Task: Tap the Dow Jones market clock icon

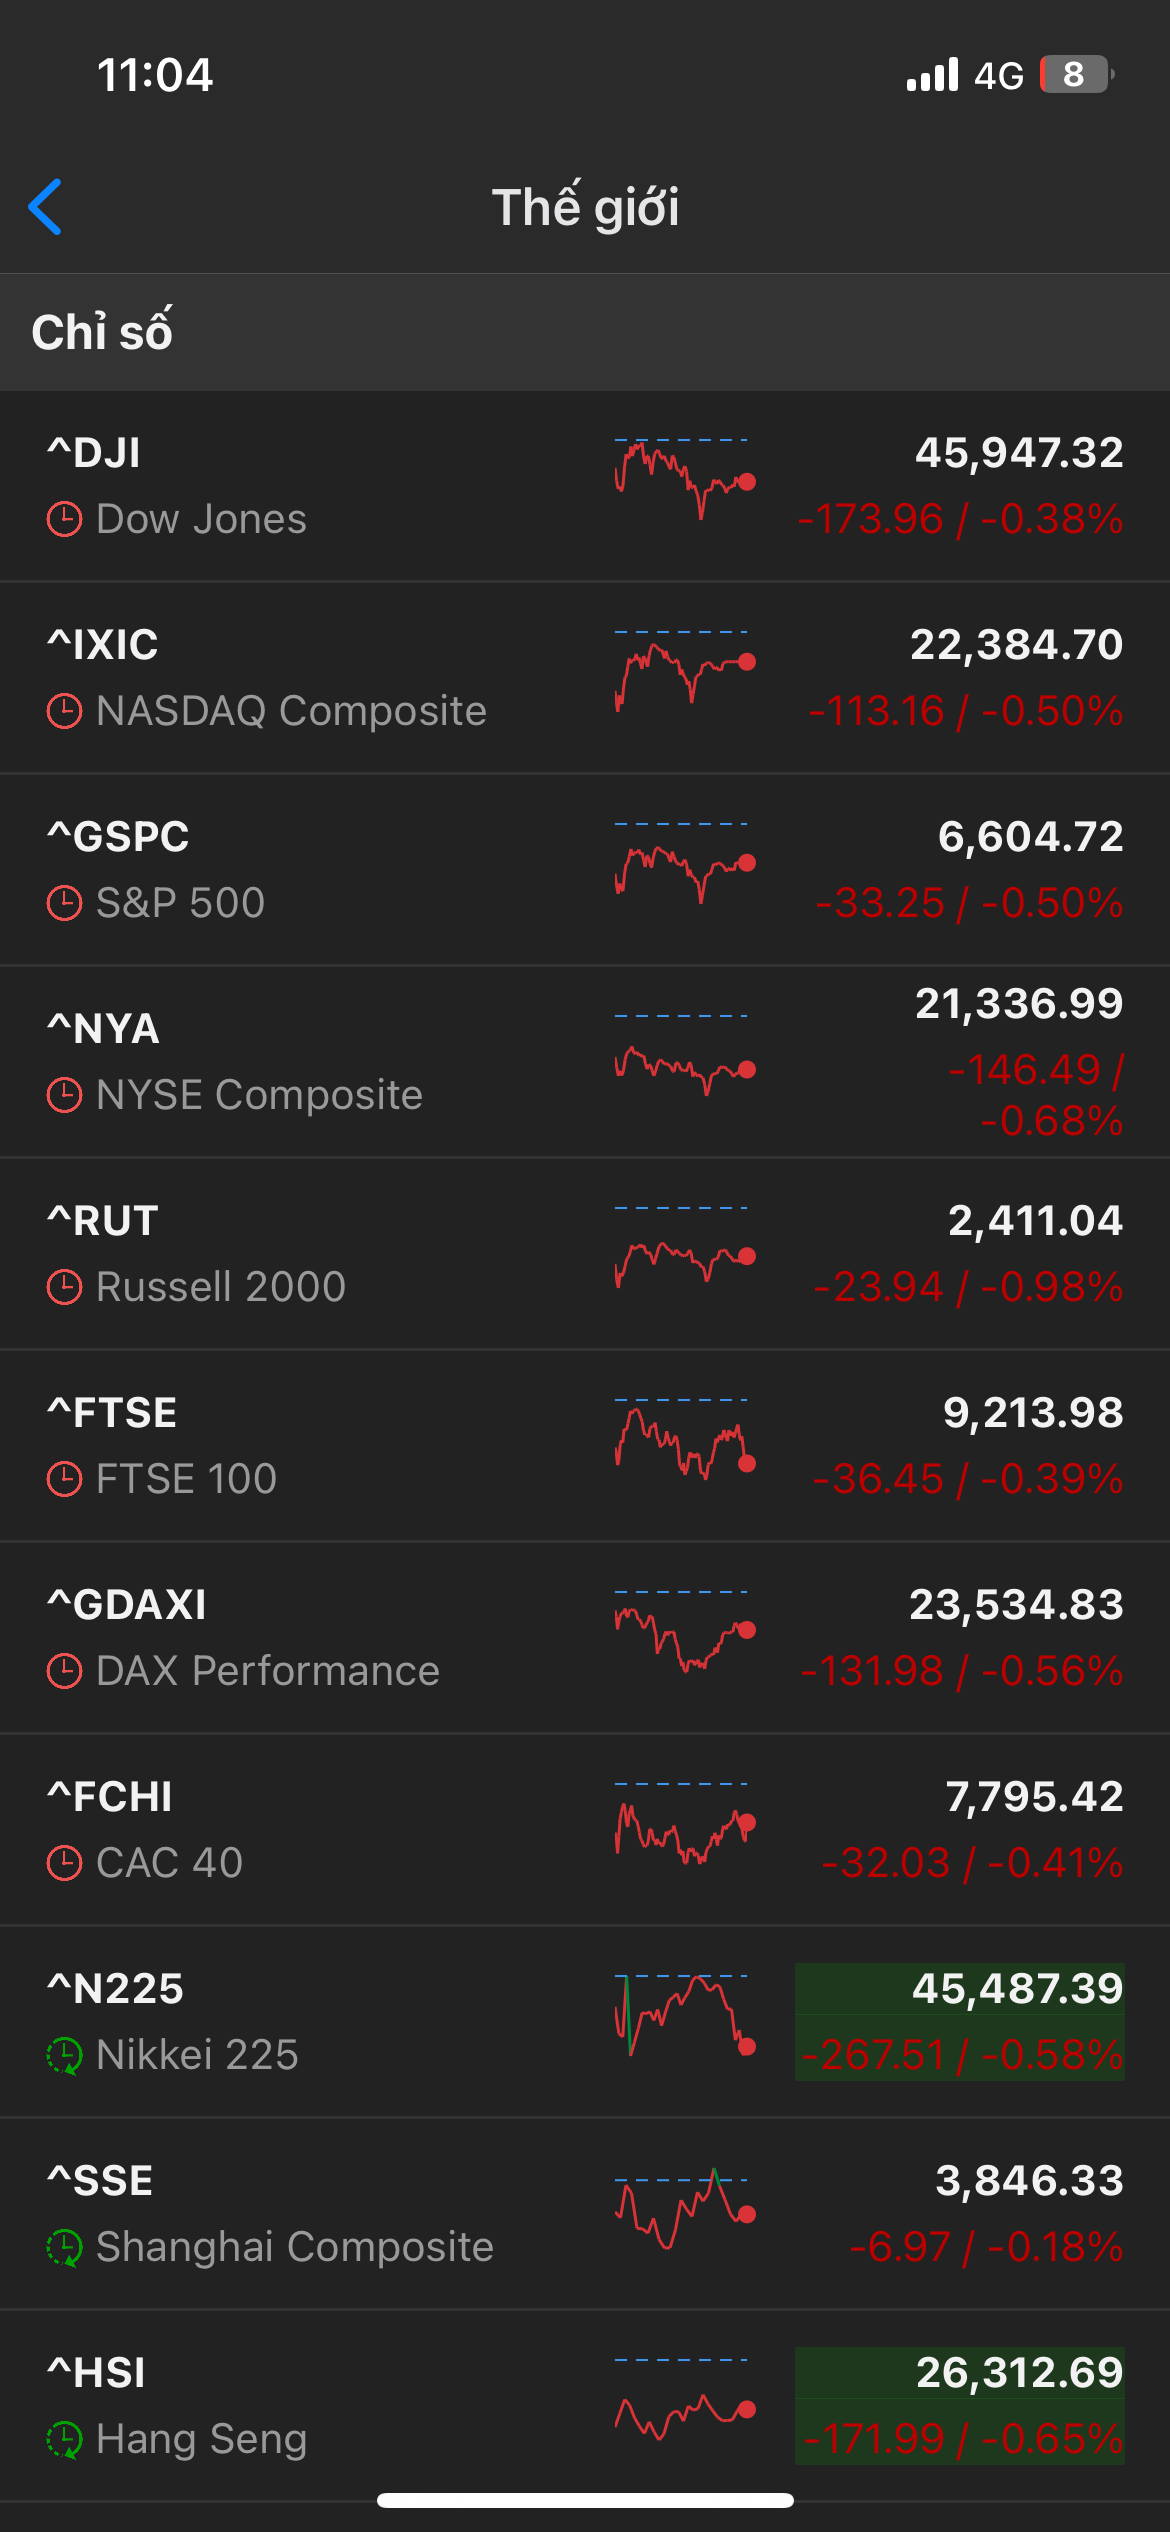Action: 65,520
